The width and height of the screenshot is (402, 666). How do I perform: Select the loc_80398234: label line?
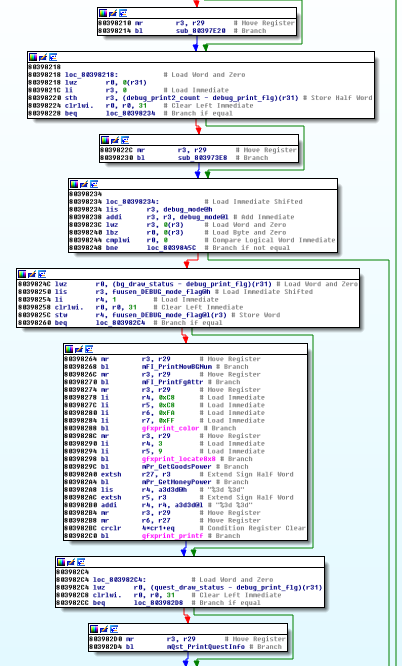point(133,202)
